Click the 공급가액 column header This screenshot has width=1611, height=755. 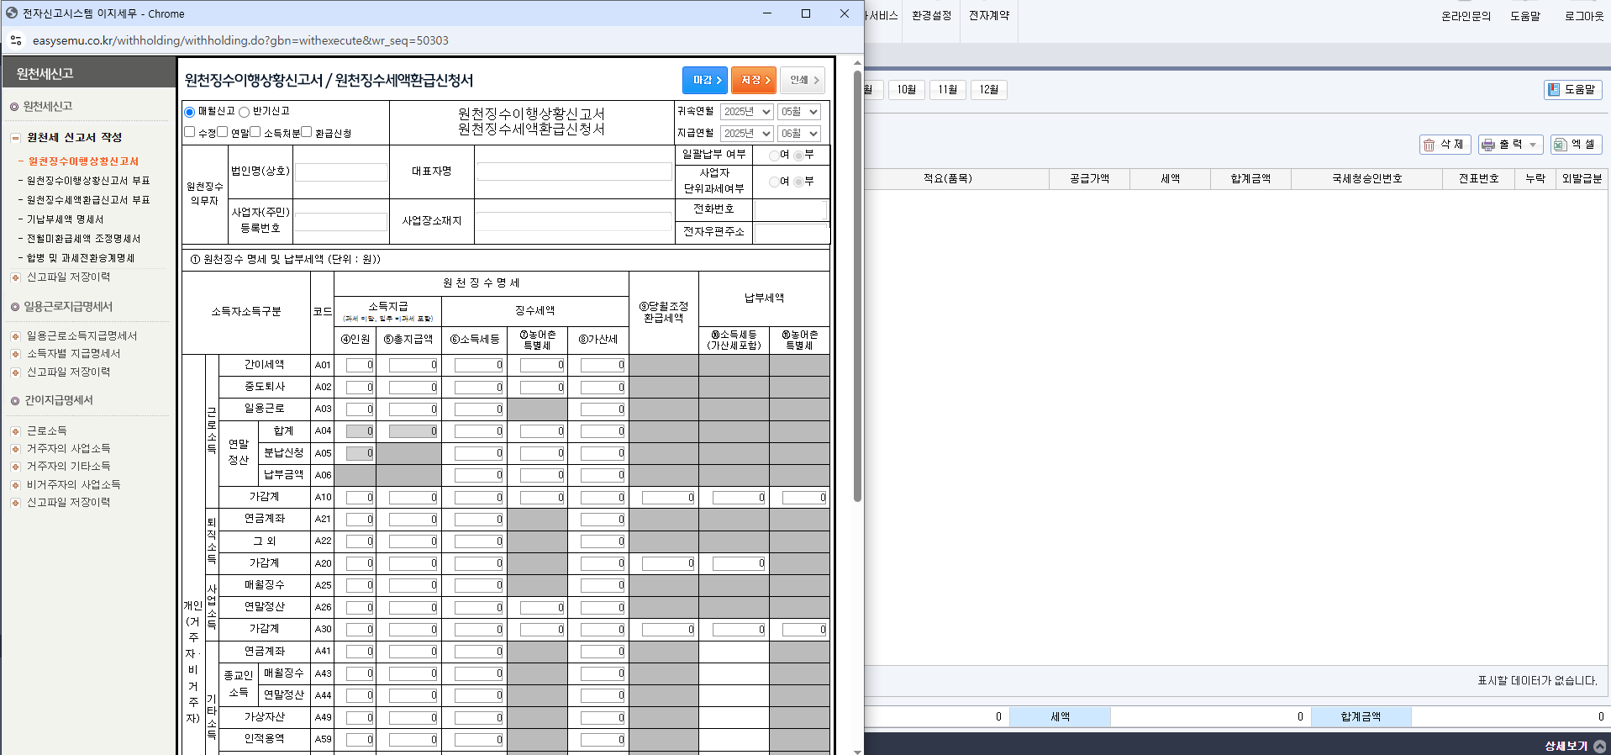coord(1089,179)
